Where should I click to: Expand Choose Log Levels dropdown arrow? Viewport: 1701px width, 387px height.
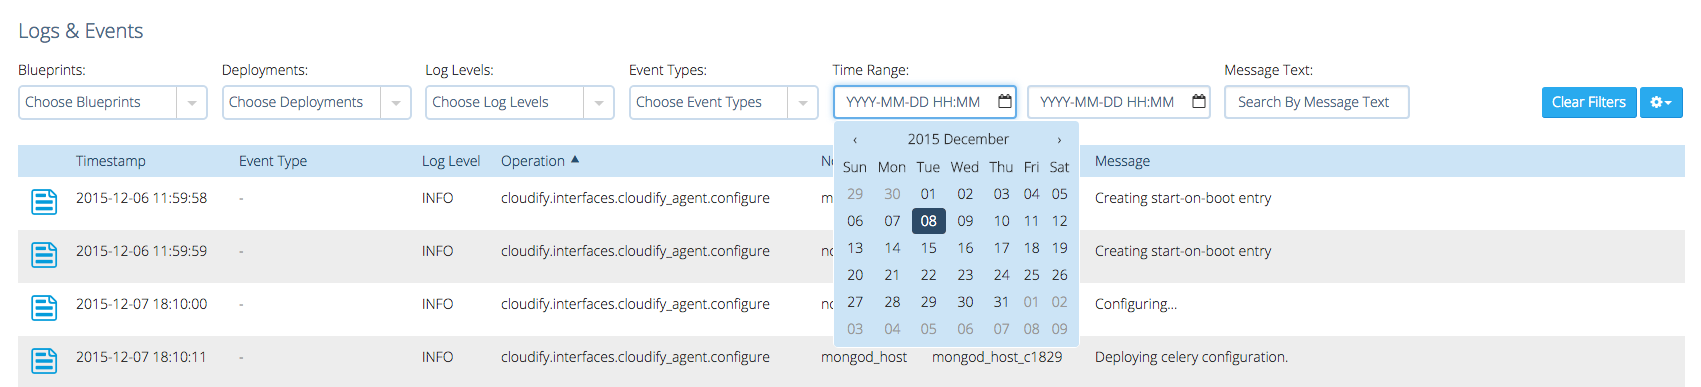(599, 103)
